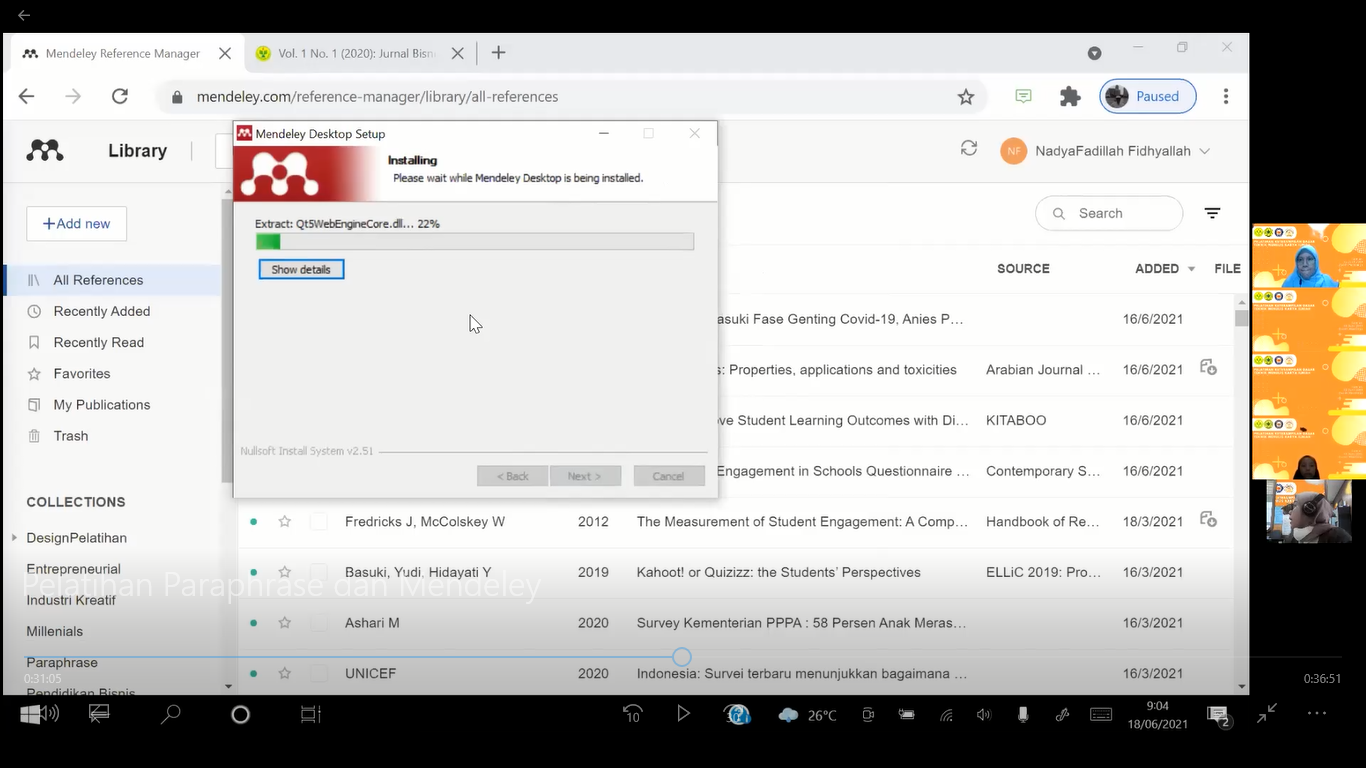Rewind the video 10 seconds
Screen dimensions: 1366x768
[632, 714]
